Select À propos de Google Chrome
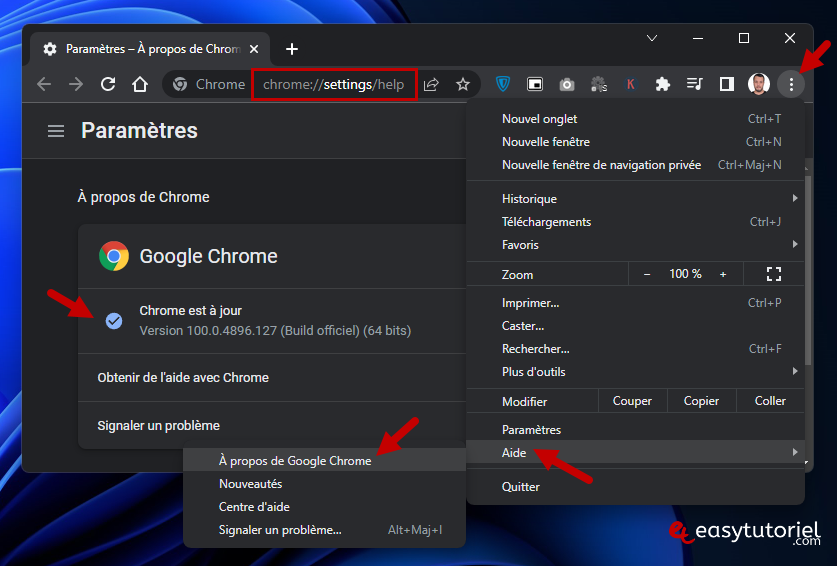The height and width of the screenshot is (566, 837). pyautogui.click(x=325, y=461)
